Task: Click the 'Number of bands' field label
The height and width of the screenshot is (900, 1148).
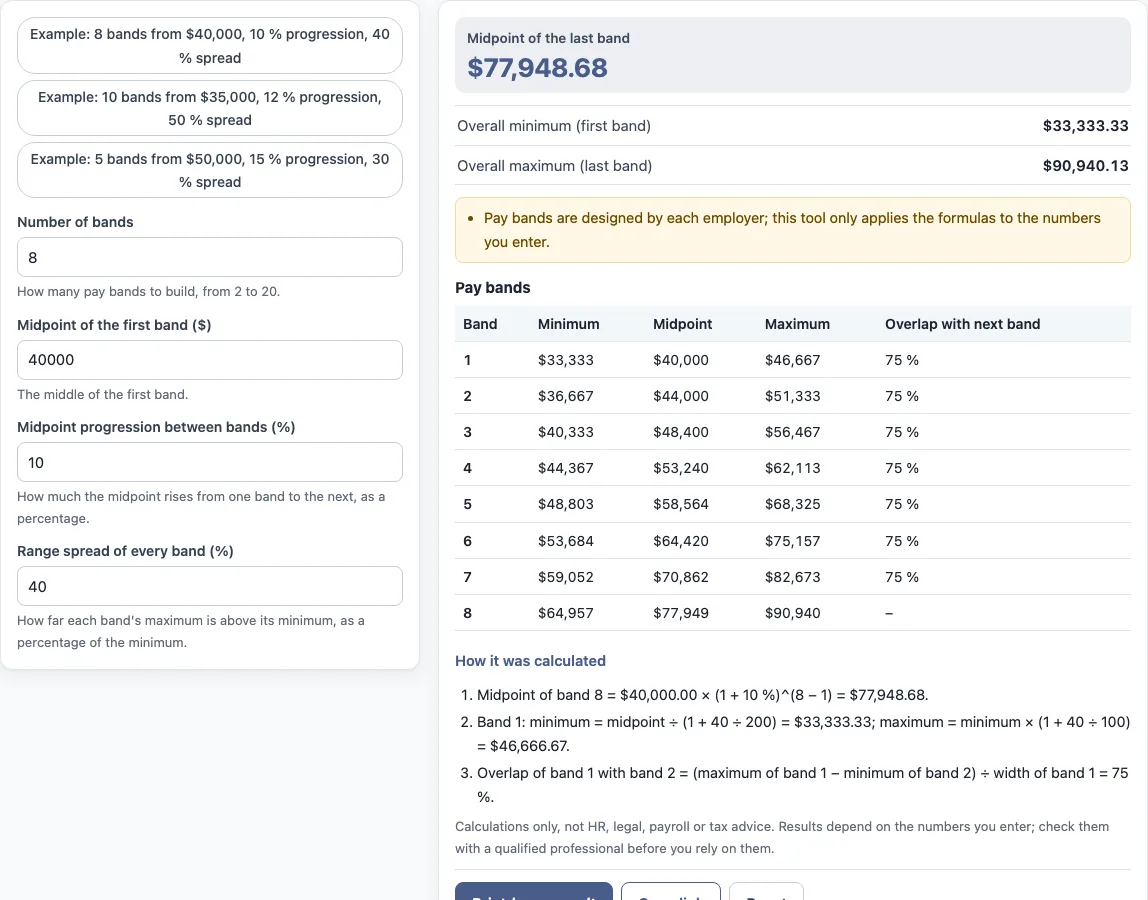Action: pyautogui.click(x=75, y=222)
